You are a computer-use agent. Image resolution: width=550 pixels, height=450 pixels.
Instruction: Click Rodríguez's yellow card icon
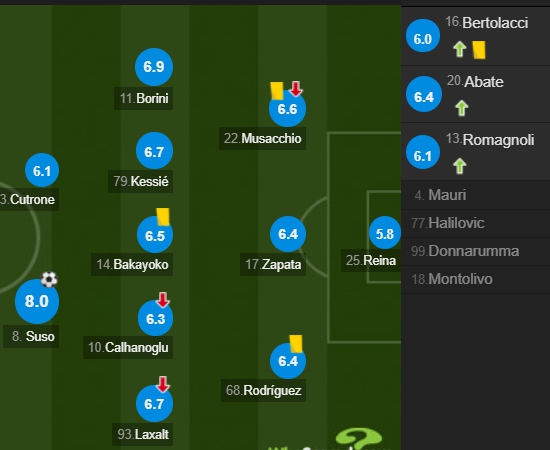coord(296,343)
